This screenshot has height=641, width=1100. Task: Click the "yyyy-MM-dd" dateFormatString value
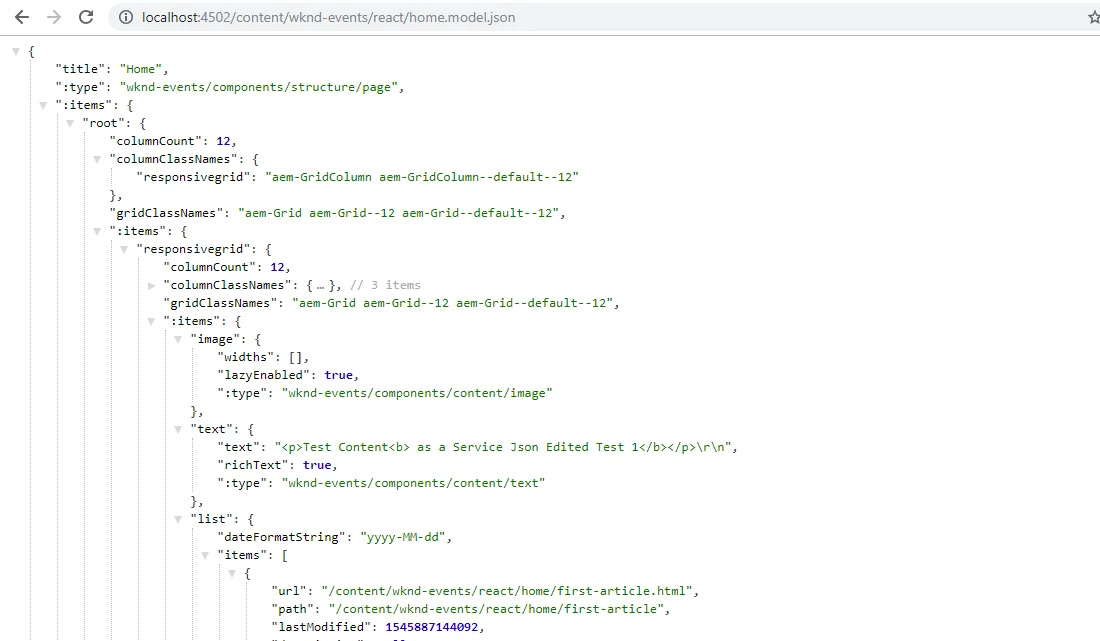(403, 537)
